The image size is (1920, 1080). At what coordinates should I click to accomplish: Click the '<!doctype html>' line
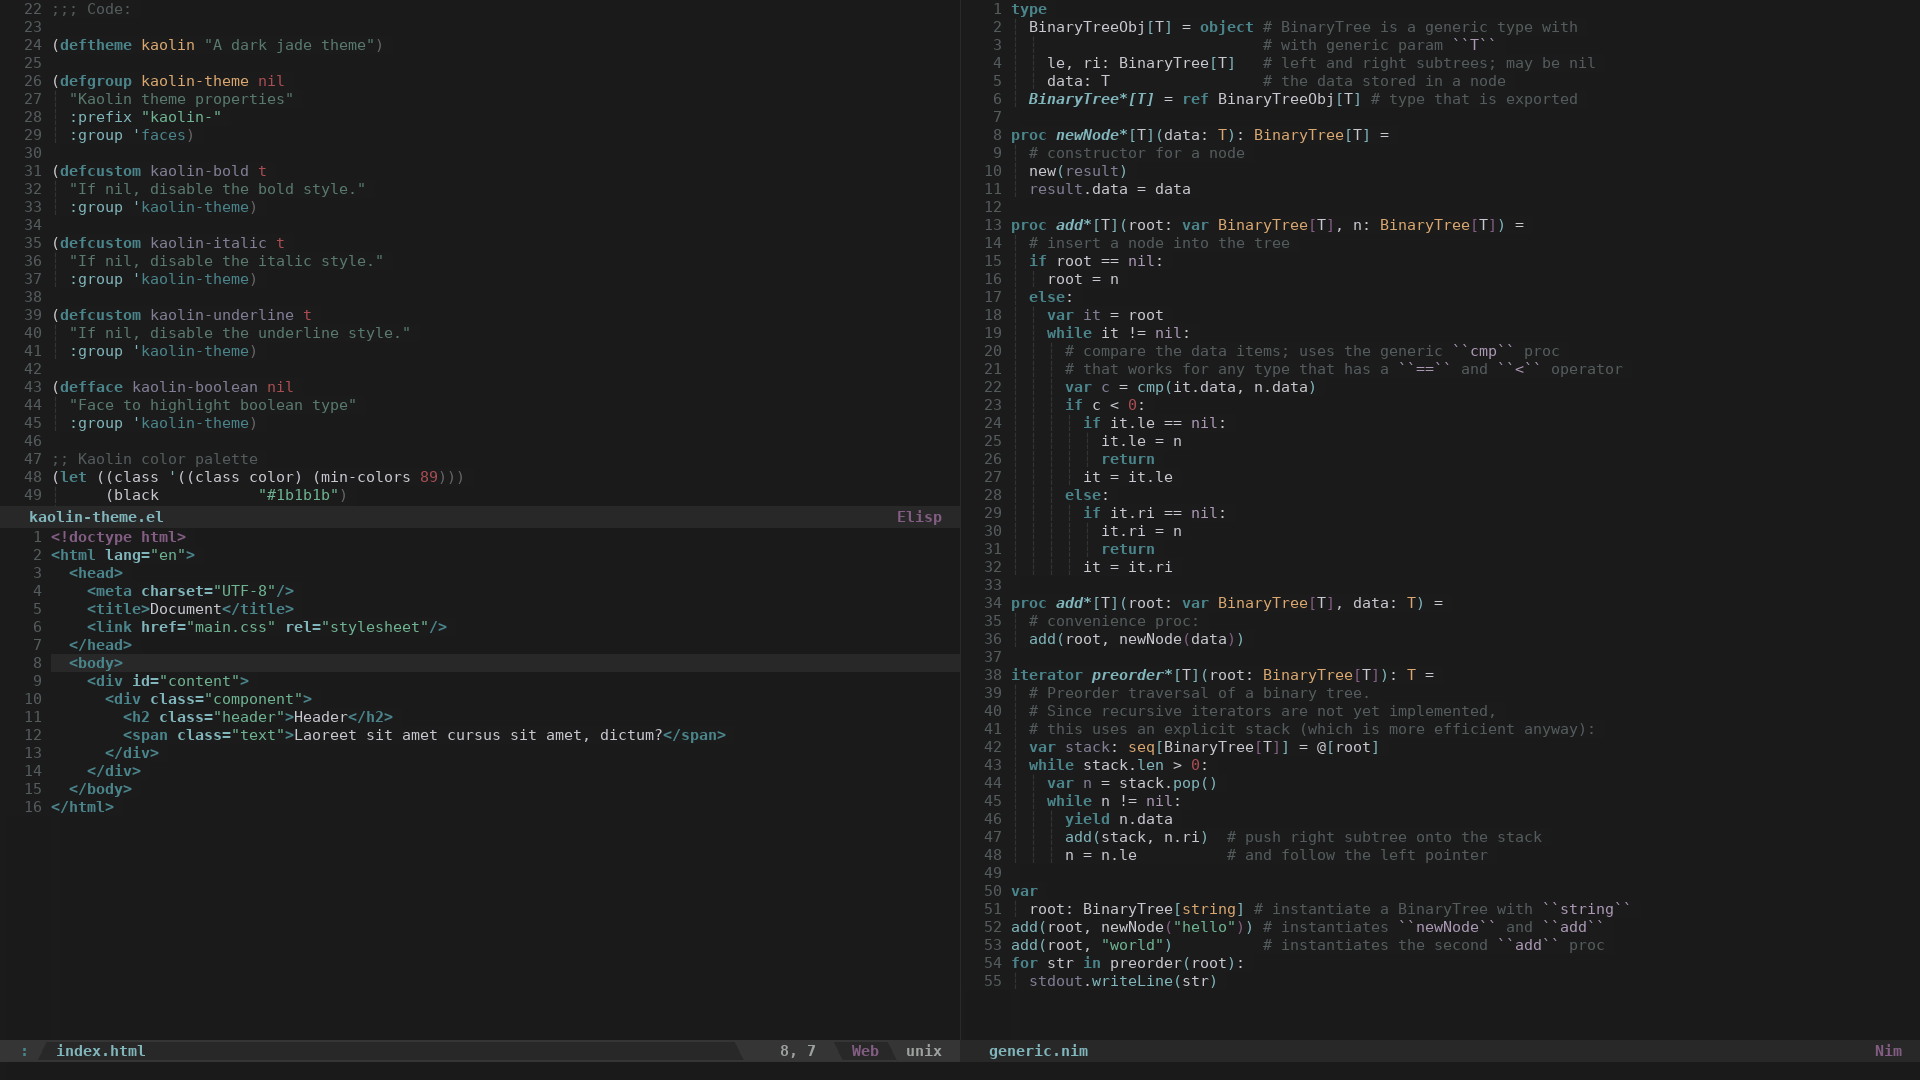point(119,537)
